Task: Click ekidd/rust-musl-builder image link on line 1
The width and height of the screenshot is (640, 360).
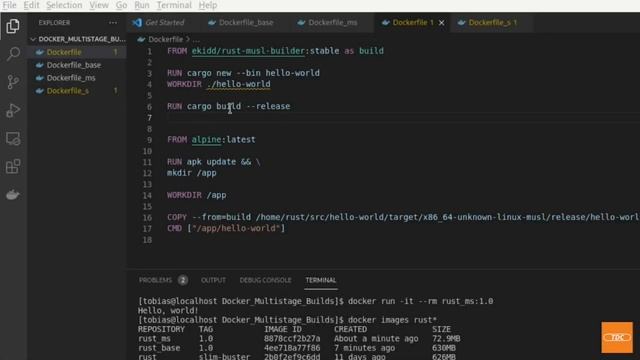Action: [248, 51]
